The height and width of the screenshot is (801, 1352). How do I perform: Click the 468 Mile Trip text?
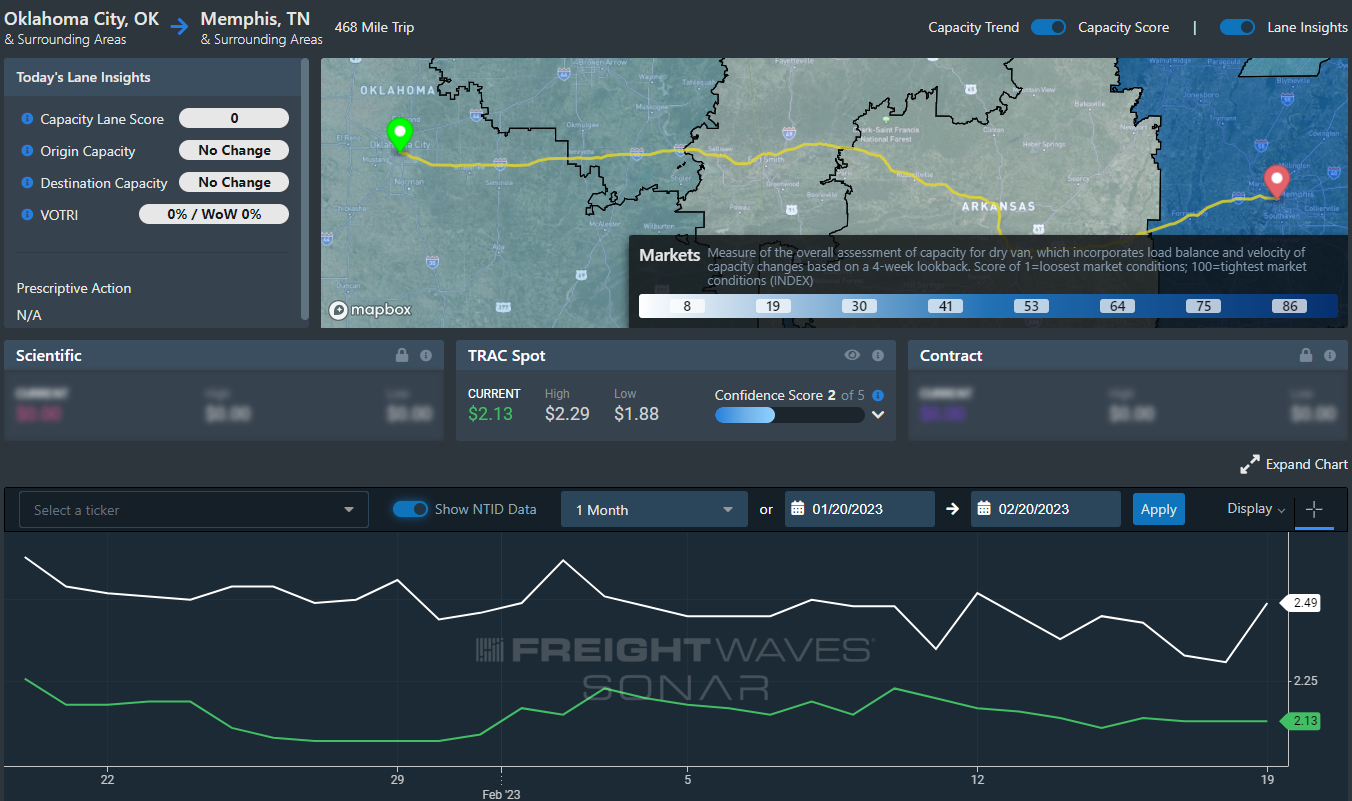click(374, 27)
